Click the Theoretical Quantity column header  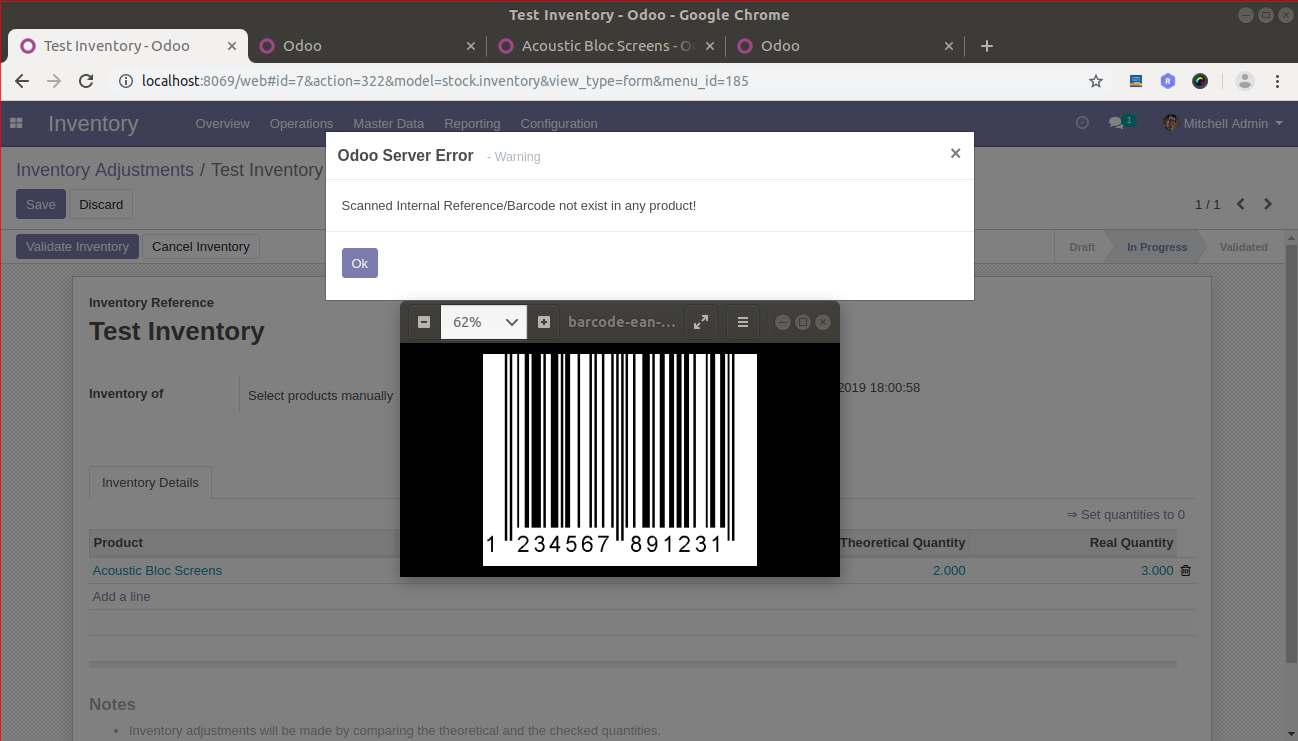[902, 543]
